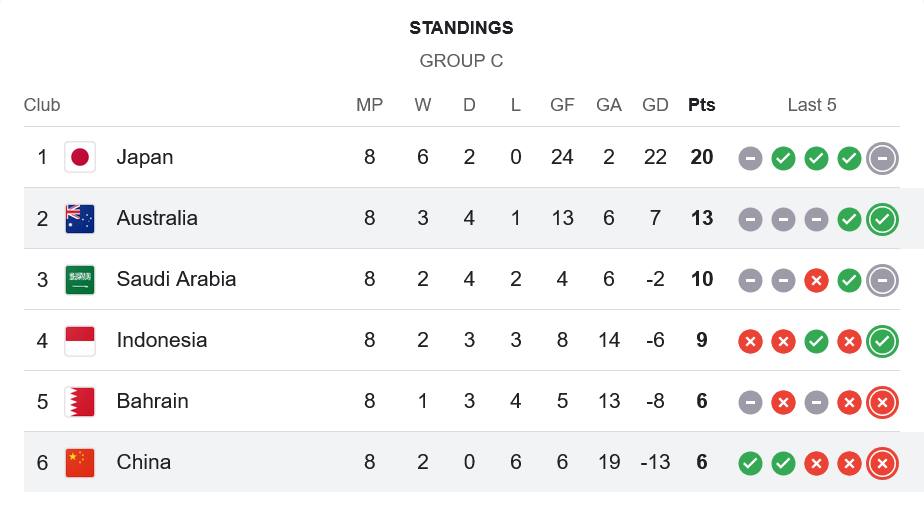Open the Saudi Arabia team link
Viewport: 924px width, 510px height.
tap(176, 279)
